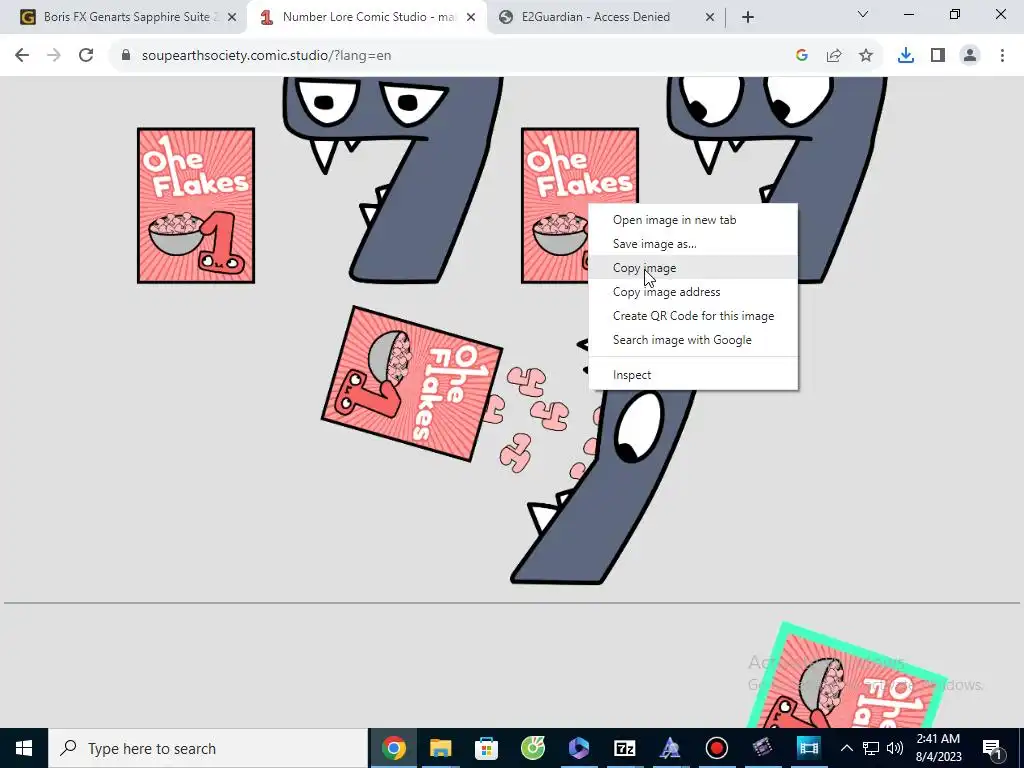Open Chrome from the taskbar
The height and width of the screenshot is (768, 1024).
tap(393, 748)
